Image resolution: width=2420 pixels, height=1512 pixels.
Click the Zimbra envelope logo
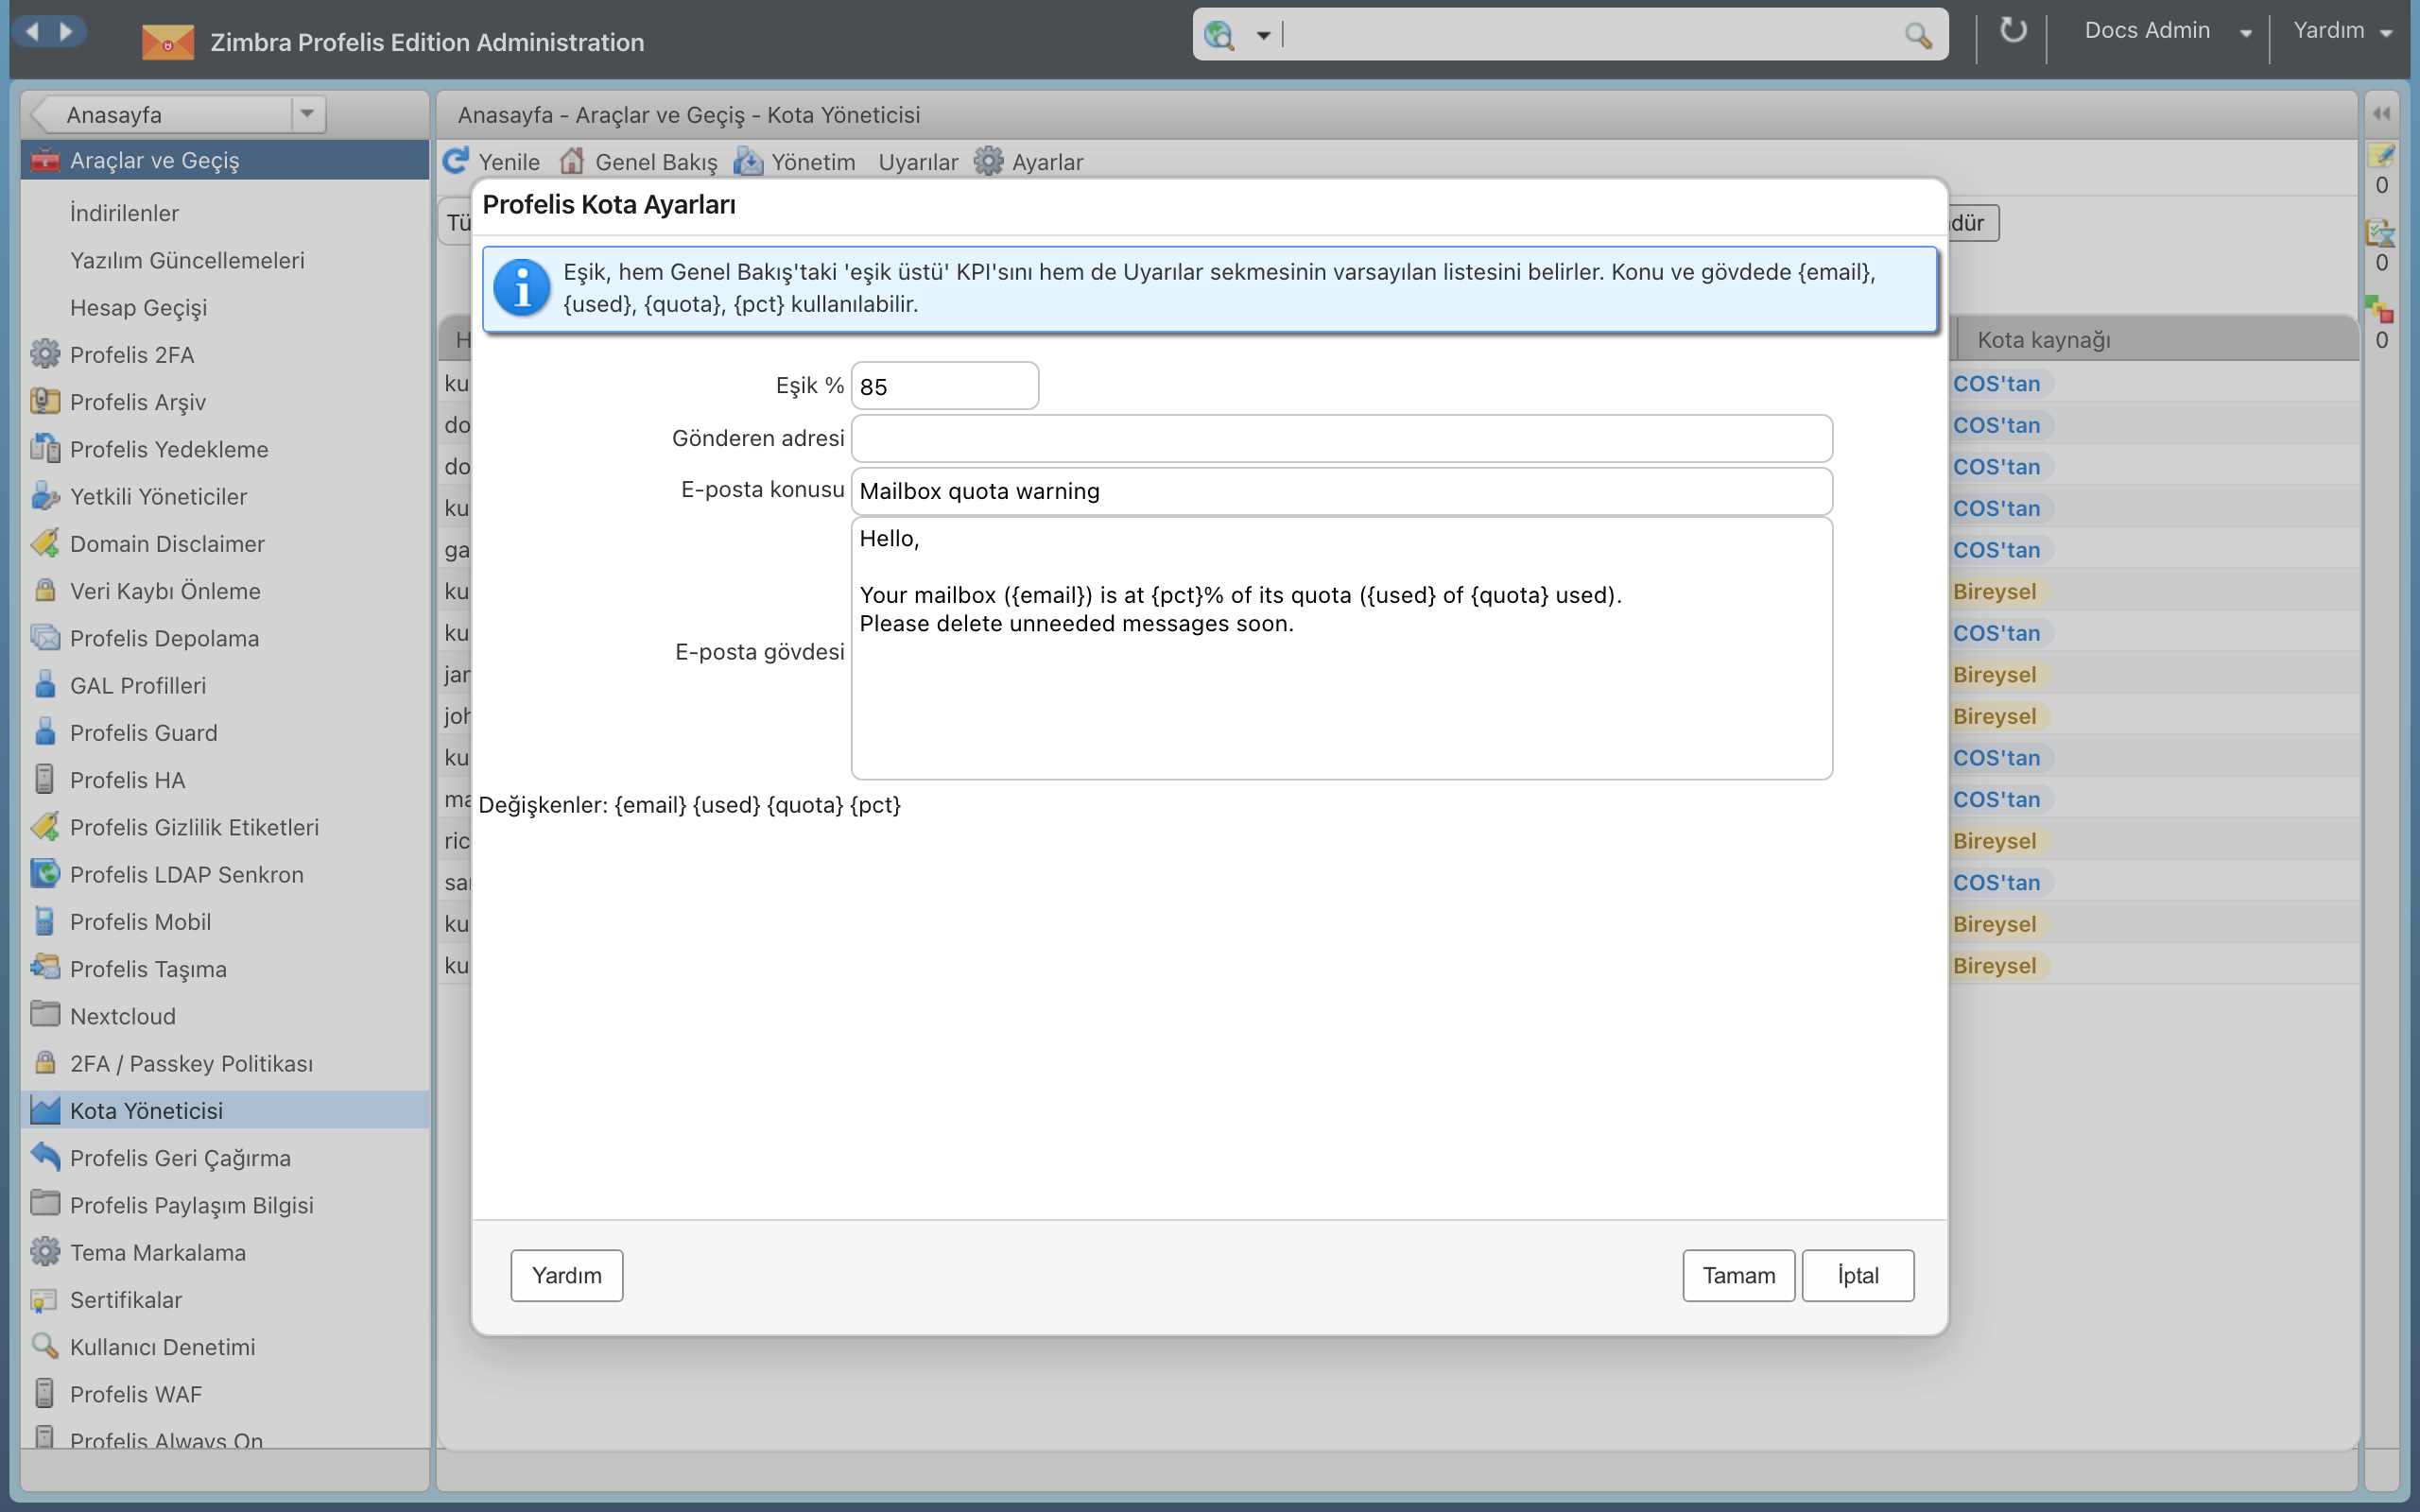coord(167,42)
